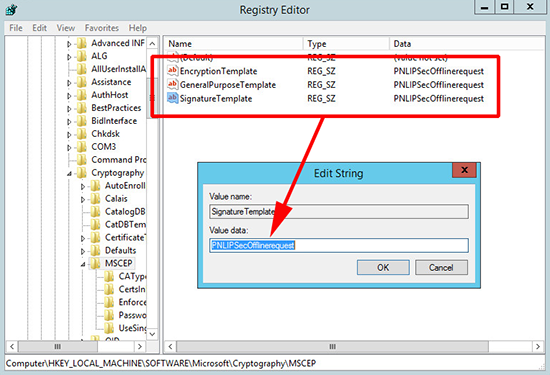Select the Cryptography folder icon
This screenshot has height=375, width=550.
coord(82,173)
